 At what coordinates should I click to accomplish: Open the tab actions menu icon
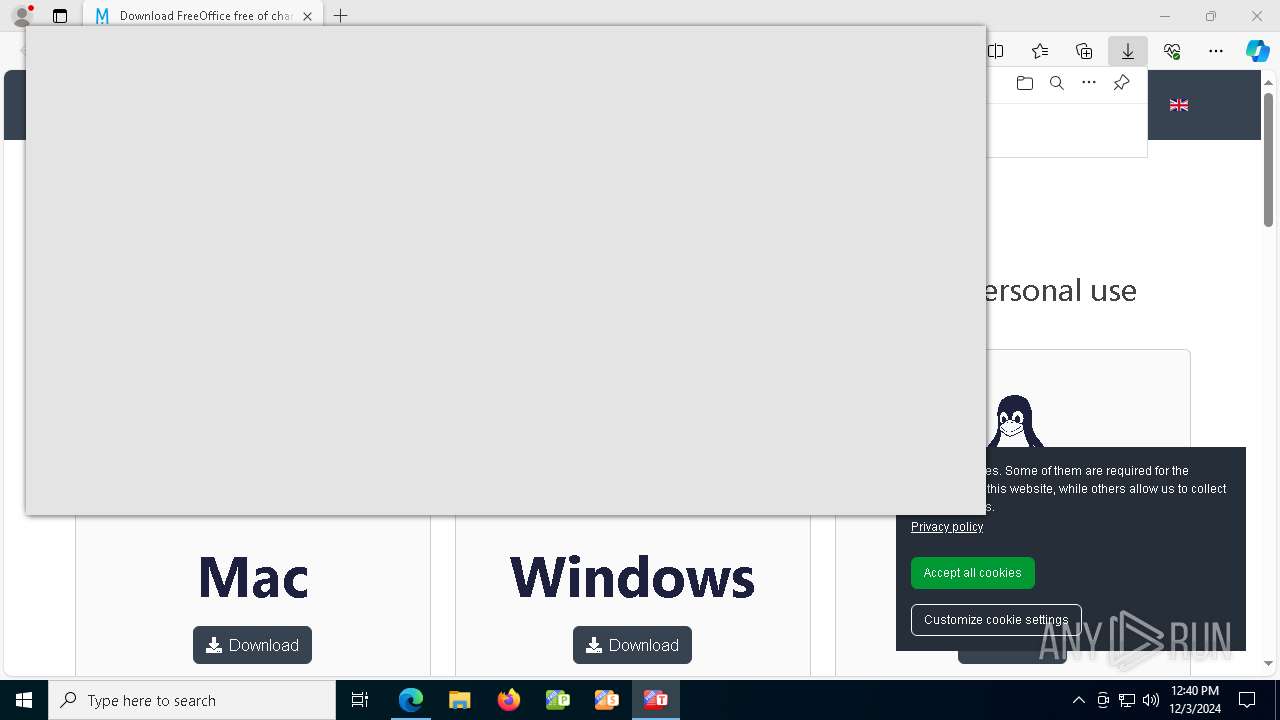pyautogui.click(x=60, y=16)
